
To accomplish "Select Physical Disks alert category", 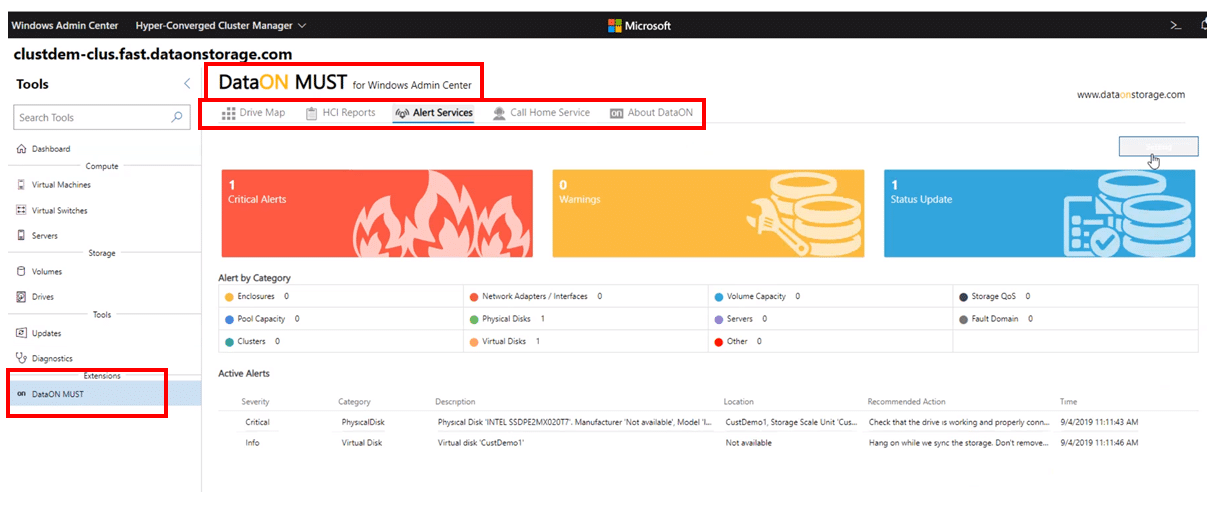I will click(x=507, y=319).
